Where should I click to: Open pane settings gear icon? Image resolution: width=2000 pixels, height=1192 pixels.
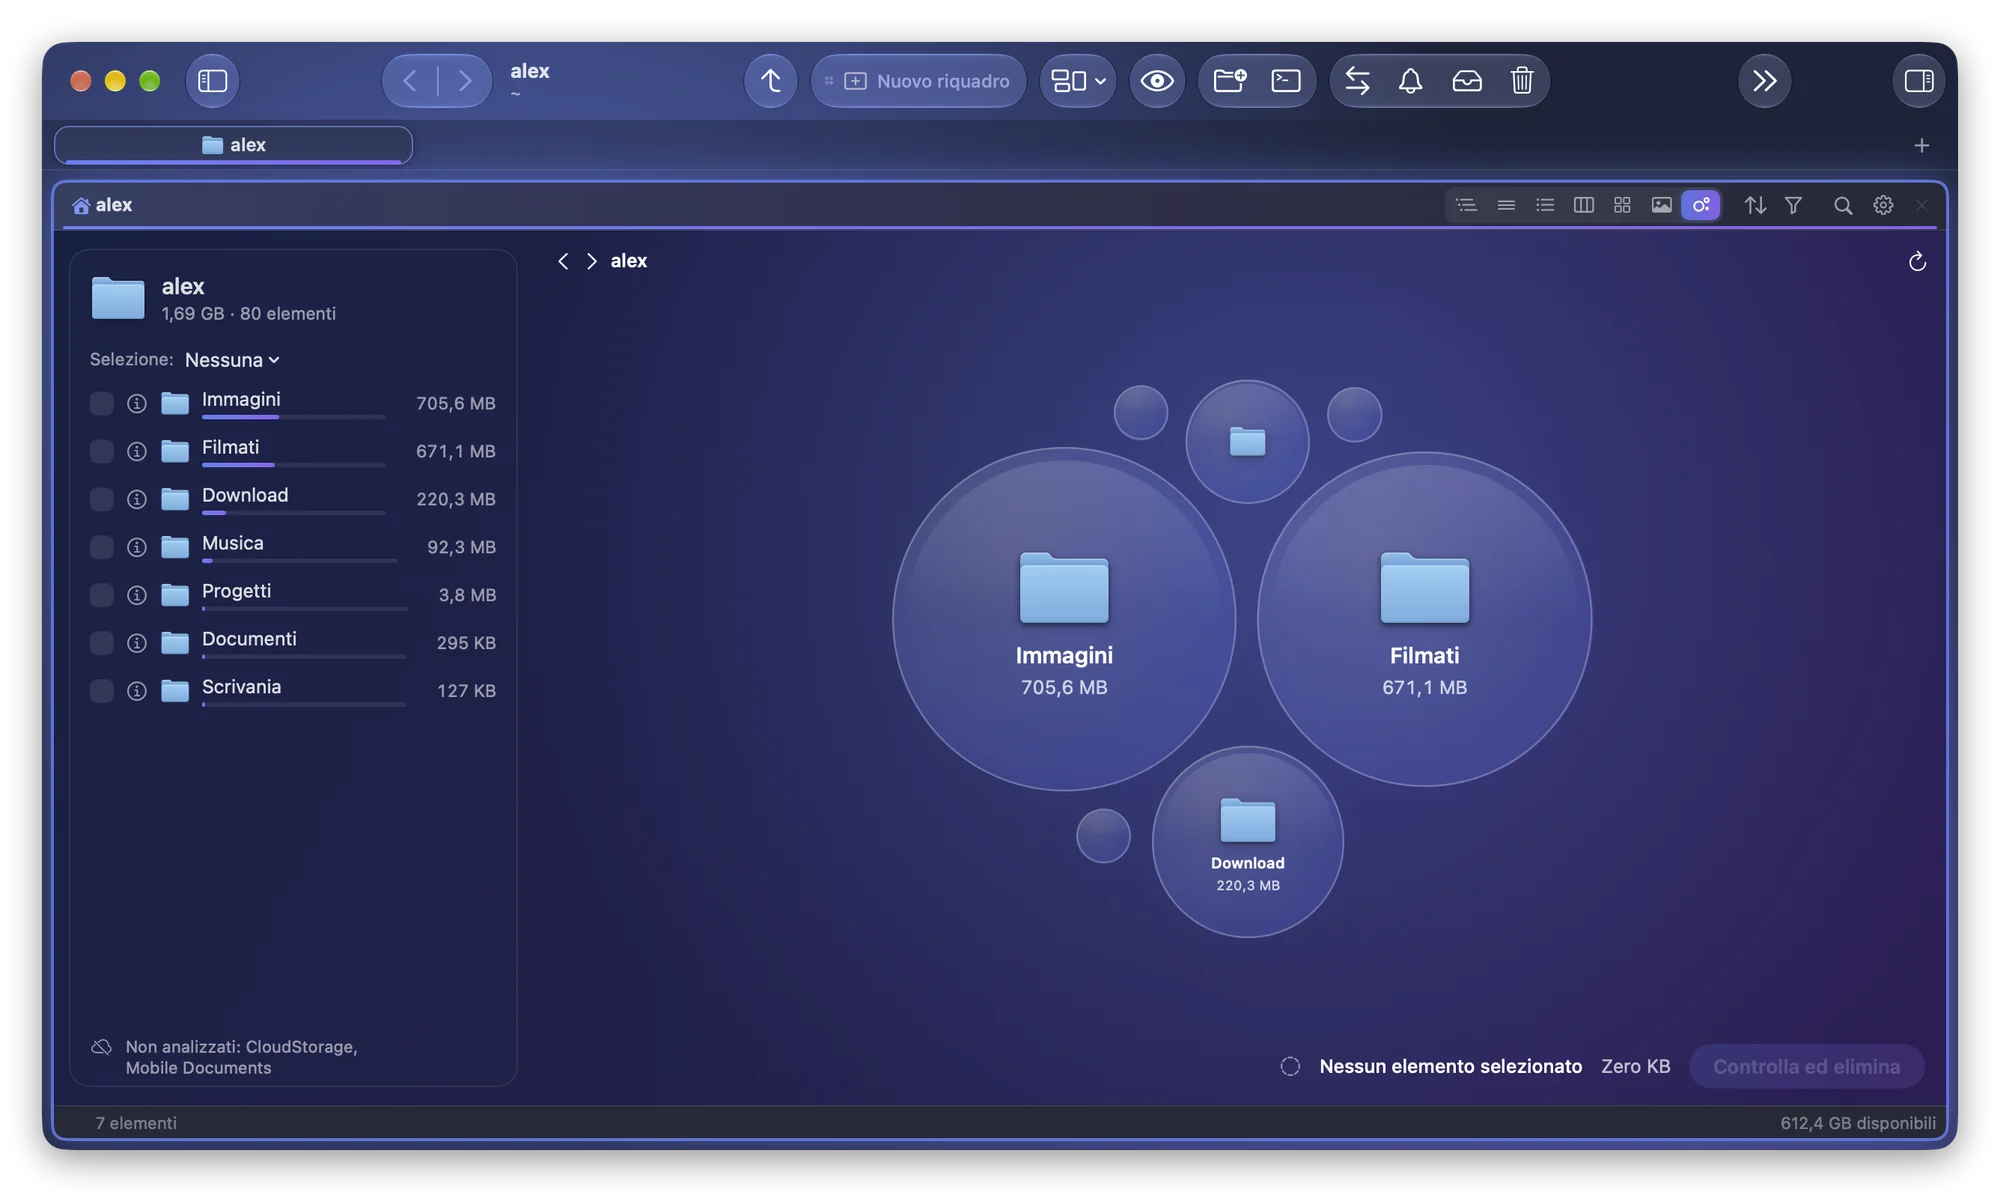click(1882, 205)
